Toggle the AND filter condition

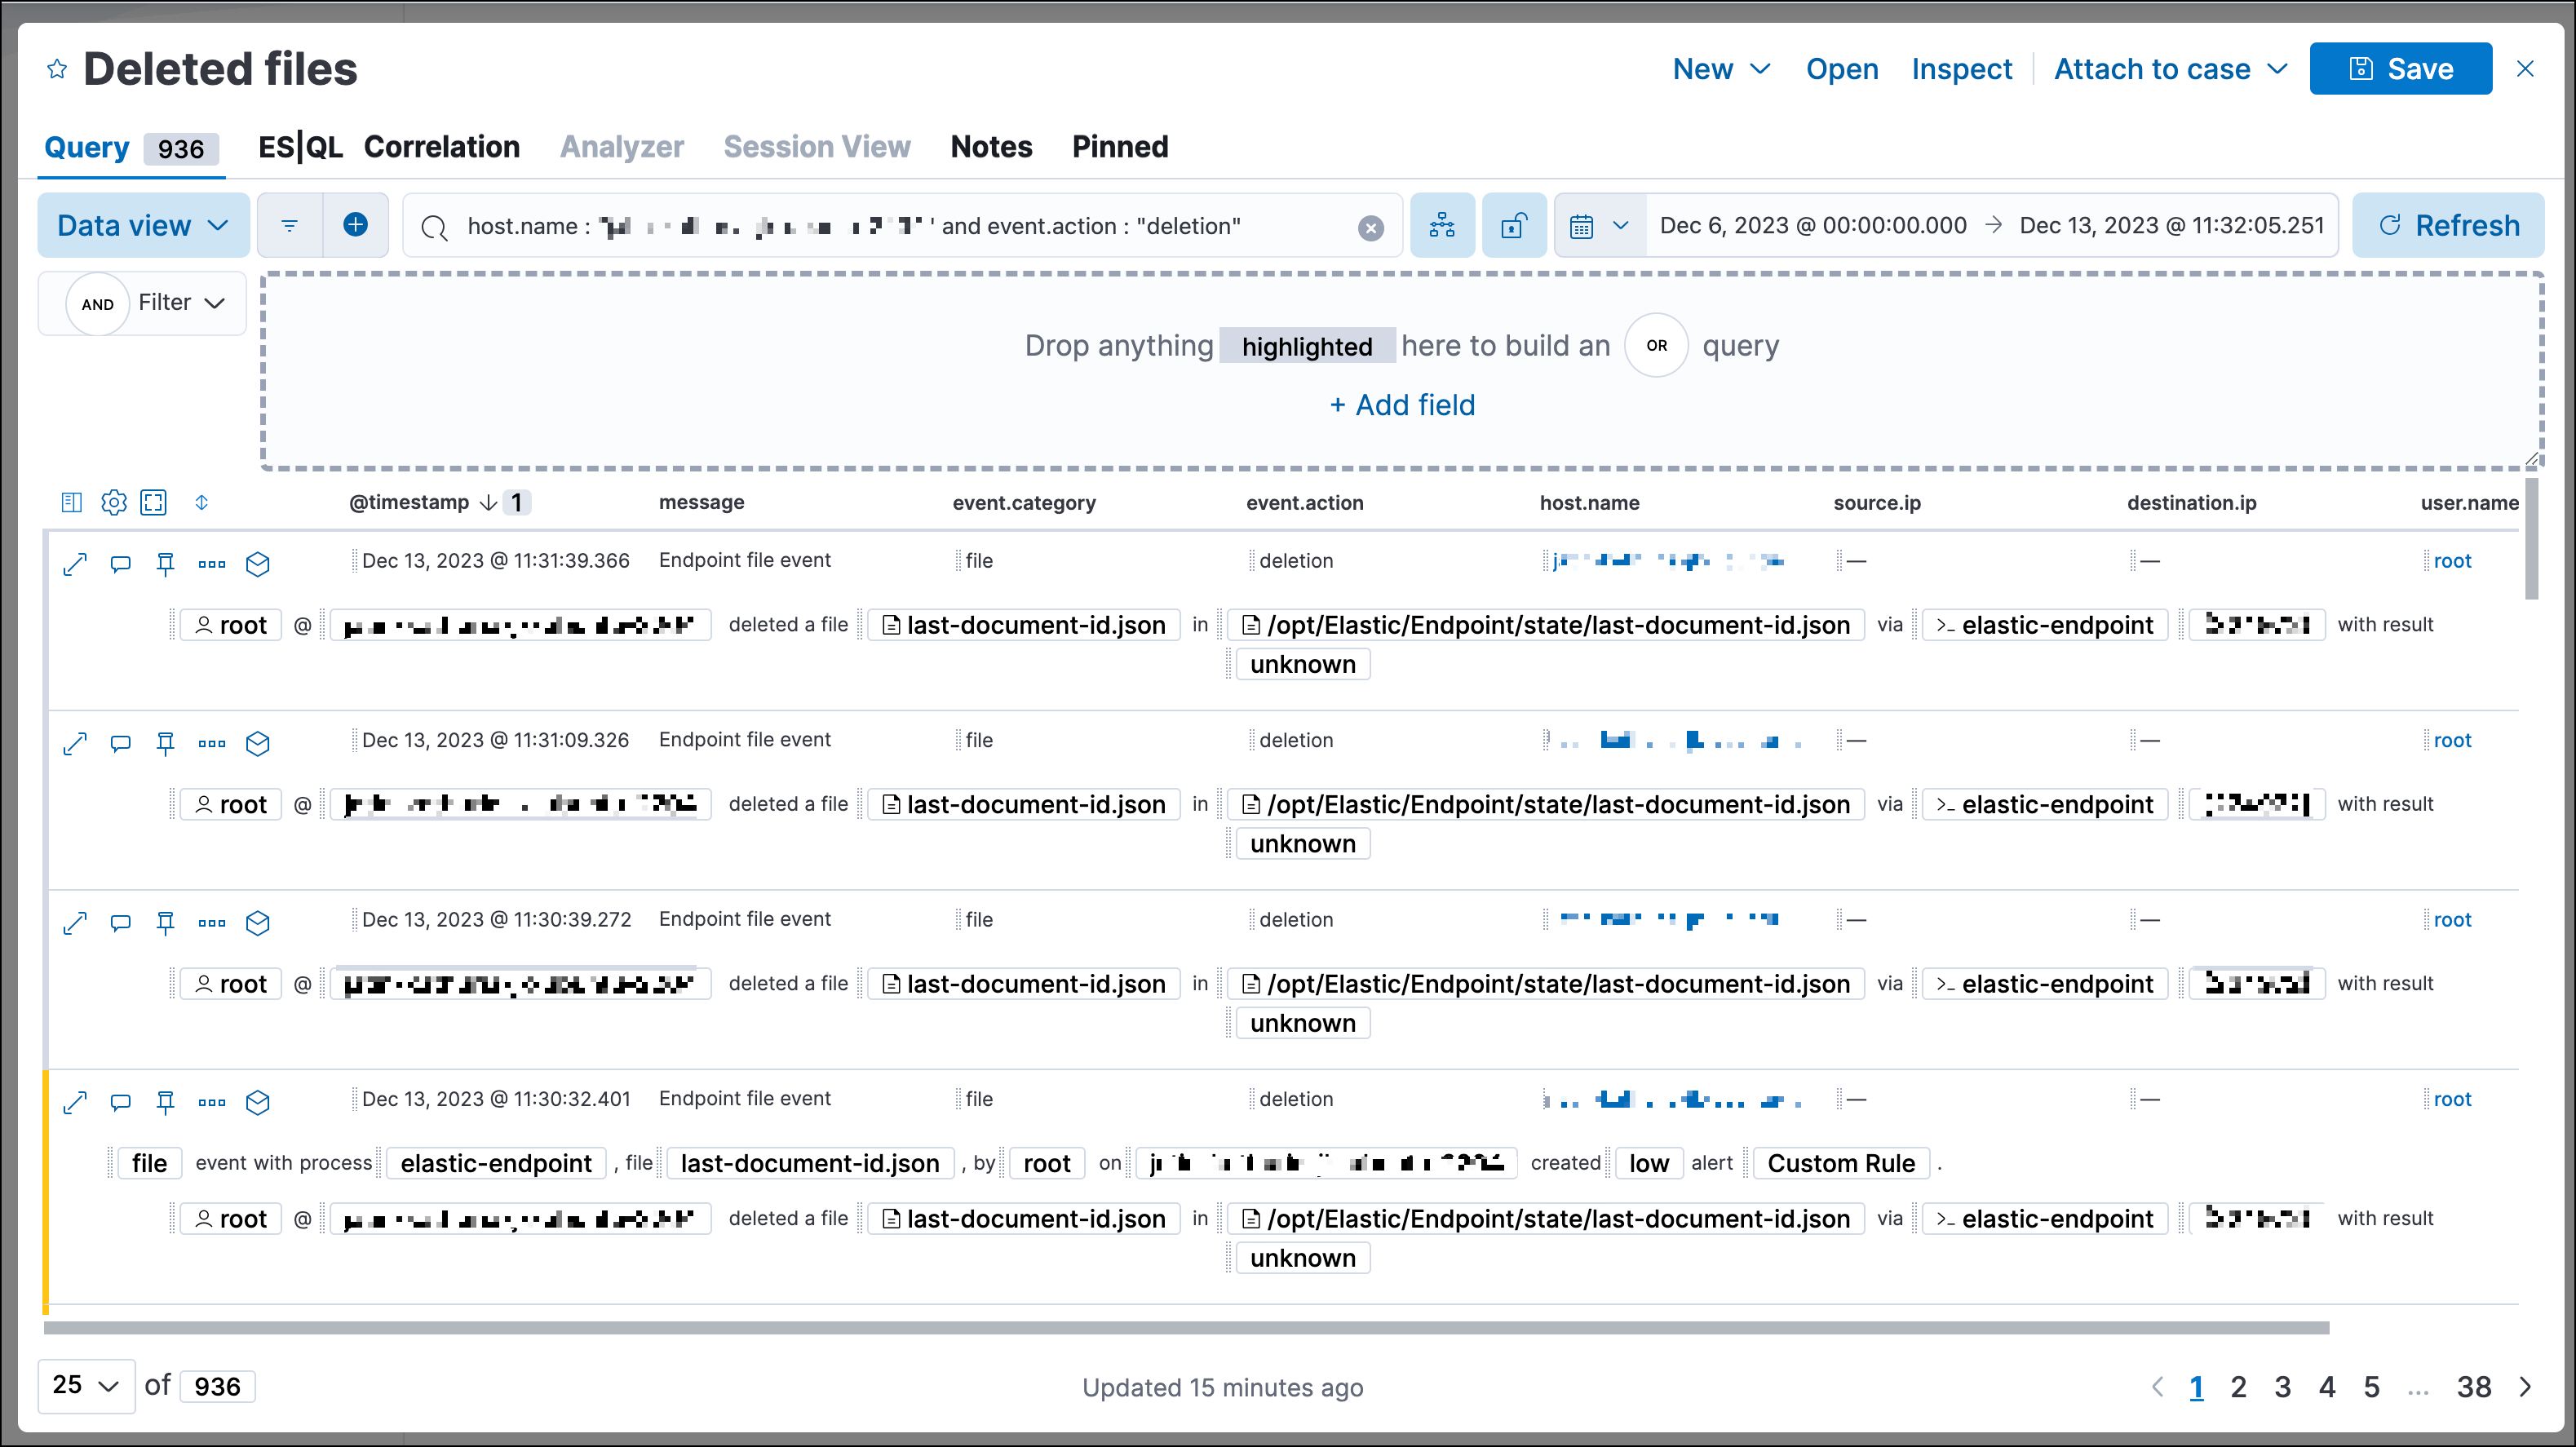coord(97,303)
